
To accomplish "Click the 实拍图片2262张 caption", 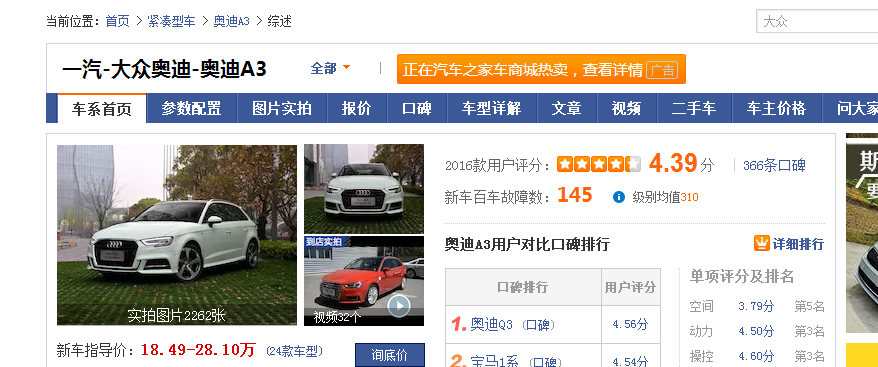I will (x=176, y=315).
